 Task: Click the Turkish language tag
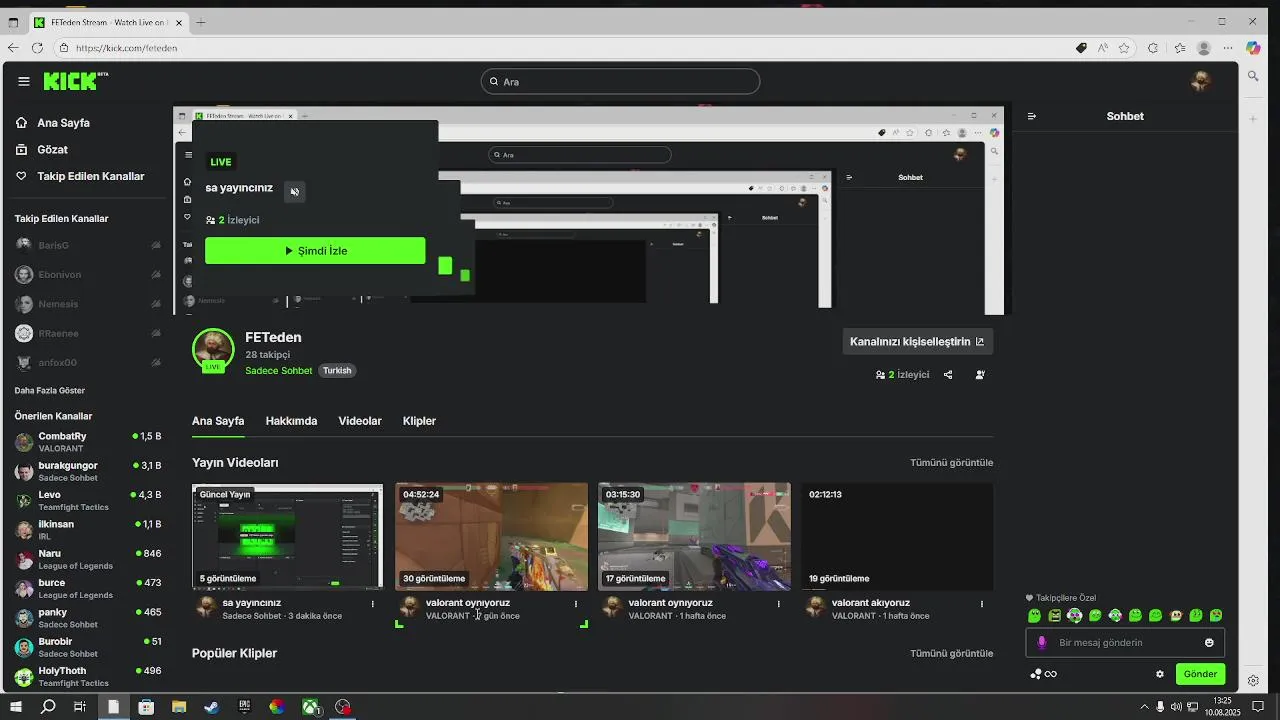pos(337,371)
